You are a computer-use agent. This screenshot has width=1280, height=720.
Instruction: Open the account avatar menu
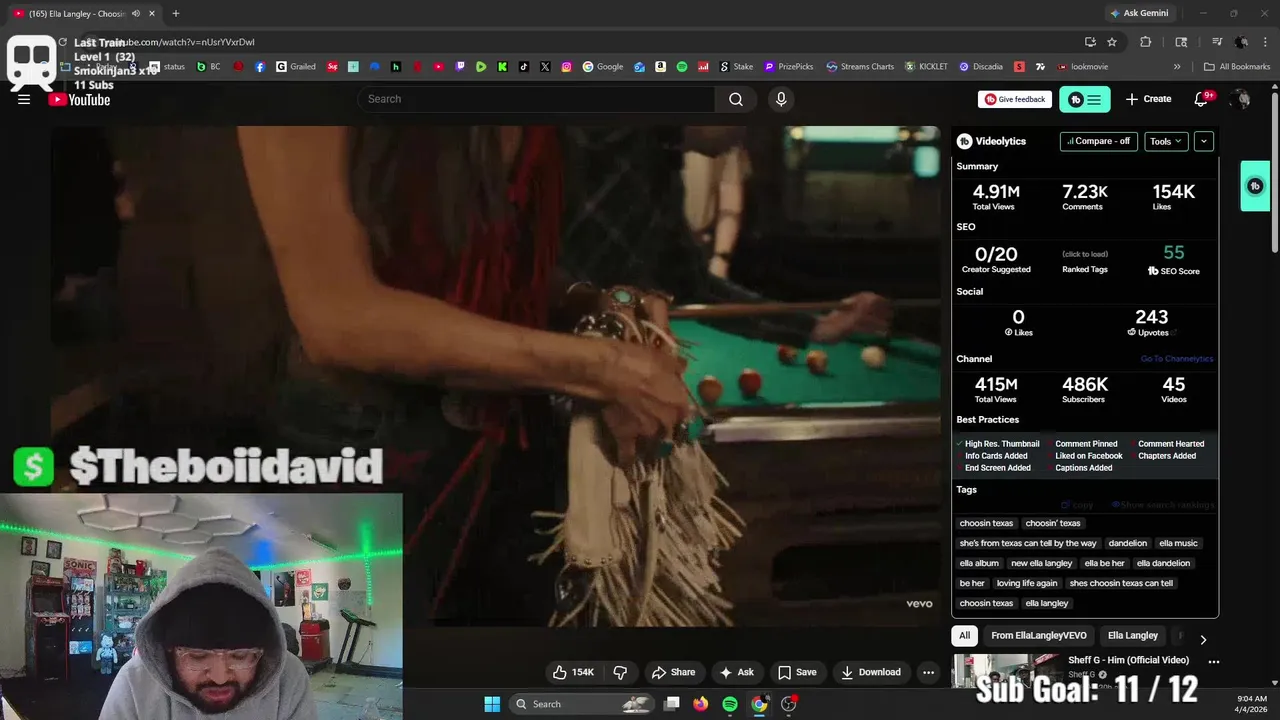pos(1241,99)
